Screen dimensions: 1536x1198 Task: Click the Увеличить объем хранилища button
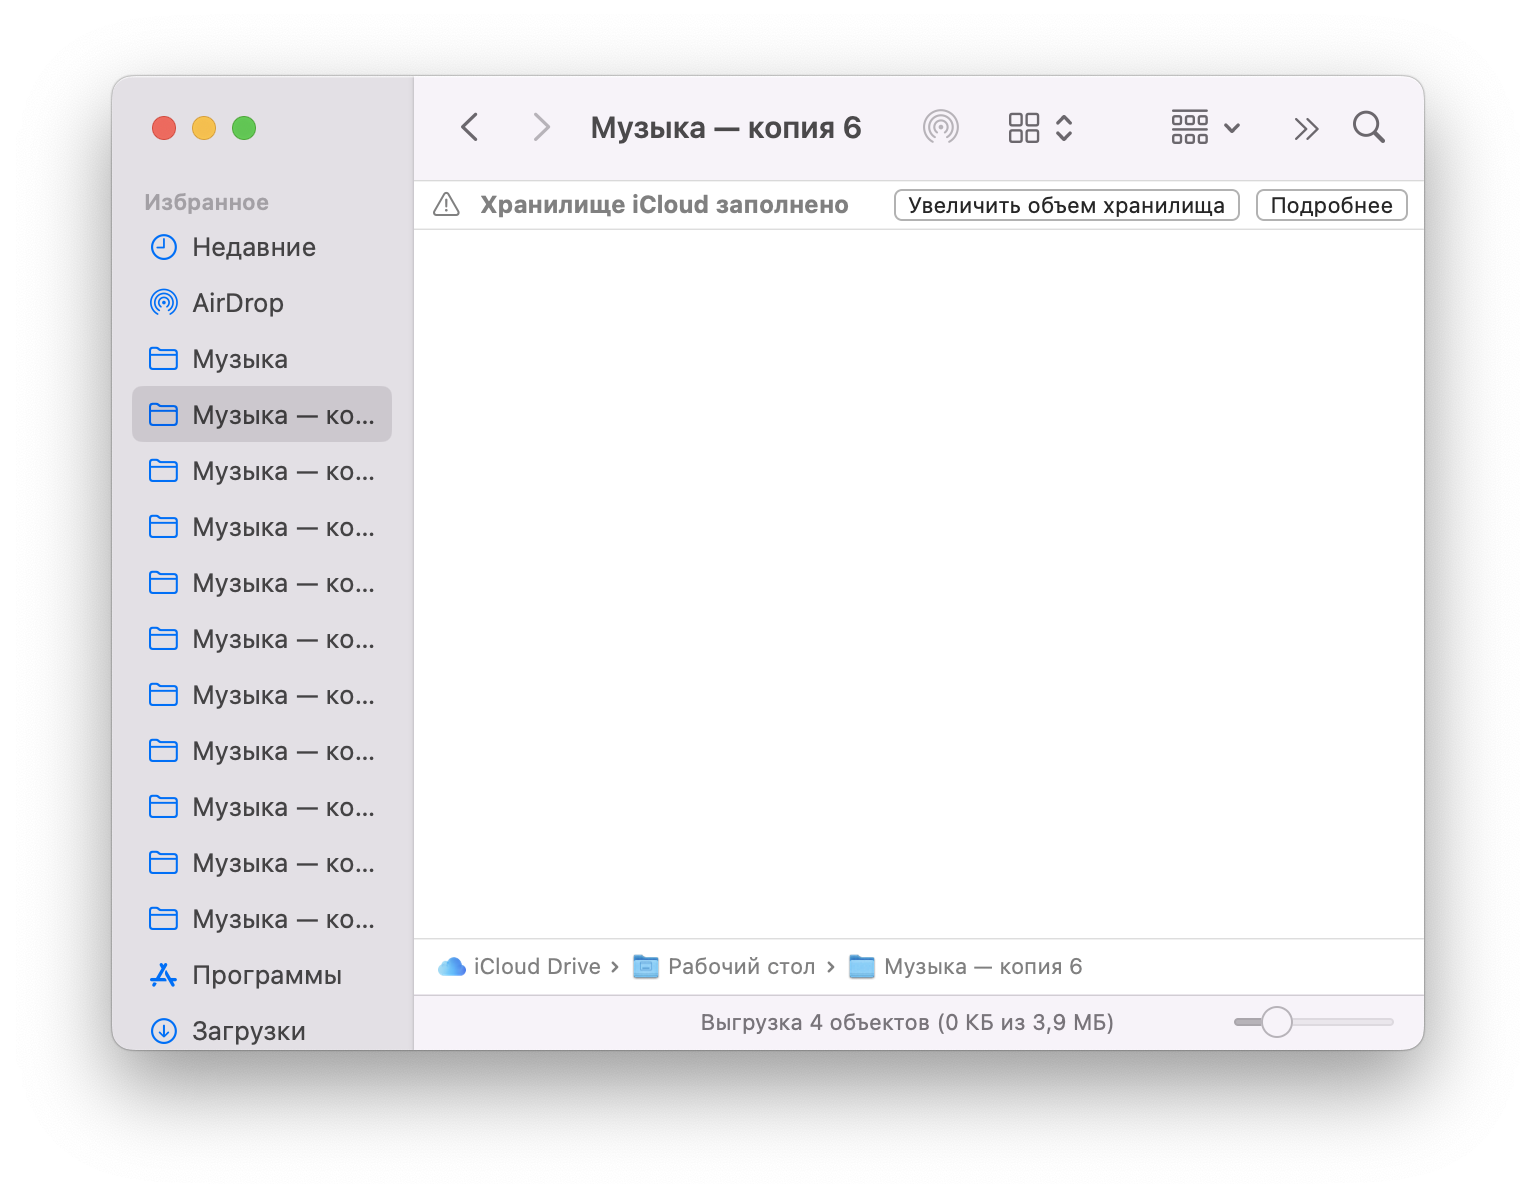pyautogui.click(x=1067, y=205)
